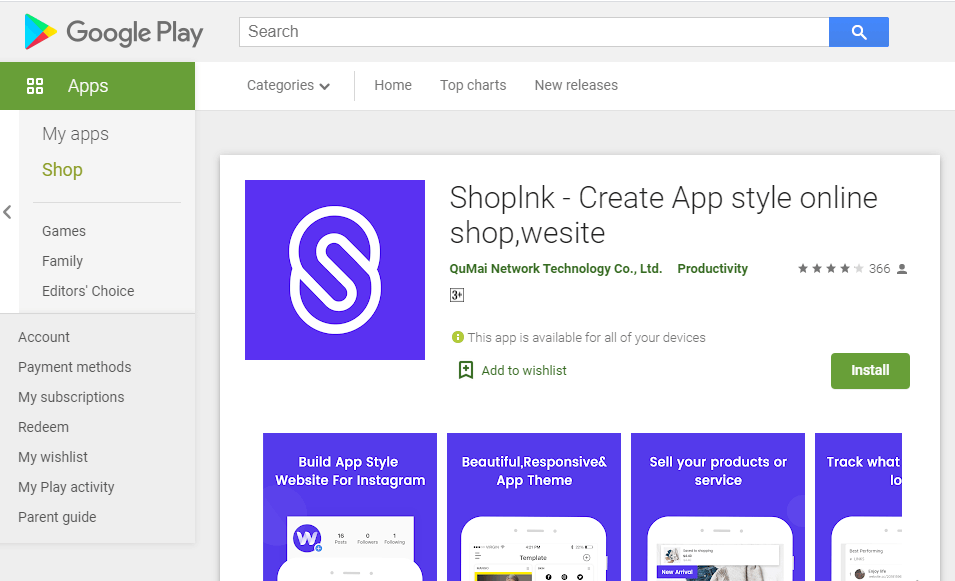Click the reviewer person icon beside 366

click(902, 269)
